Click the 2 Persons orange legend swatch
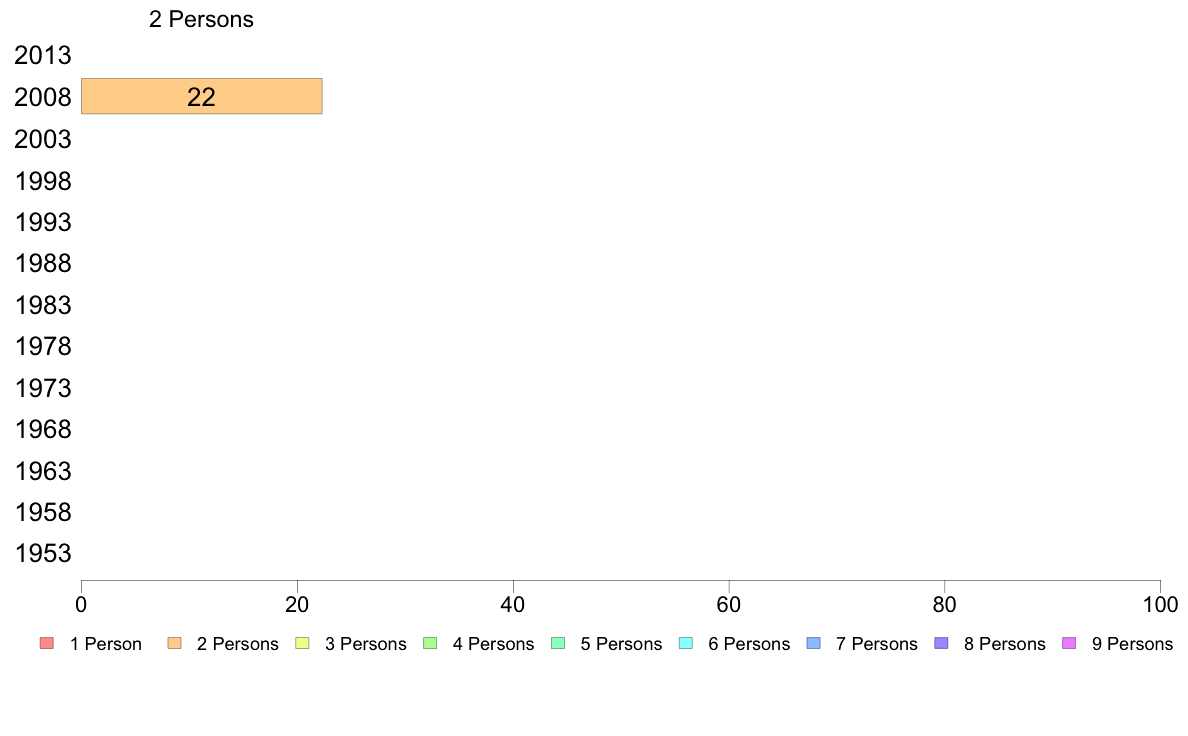The width and height of the screenshot is (1188, 736). click(174, 644)
